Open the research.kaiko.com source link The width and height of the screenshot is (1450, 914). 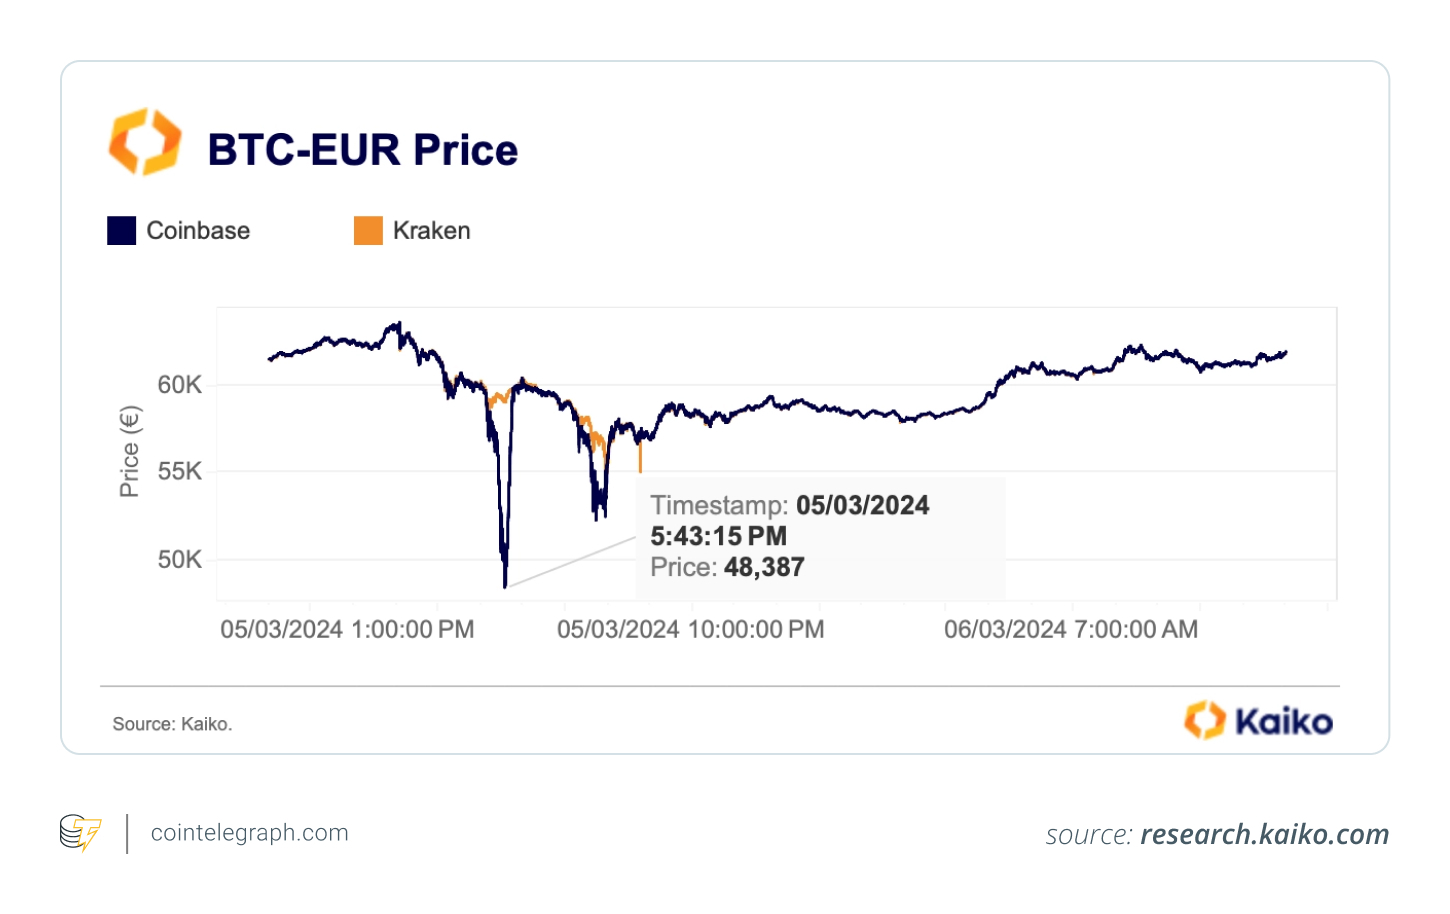[x=1264, y=834]
